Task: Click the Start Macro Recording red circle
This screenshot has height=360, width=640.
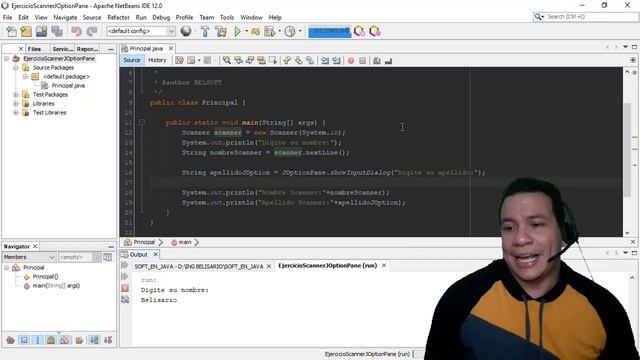Action: click(351, 61)
